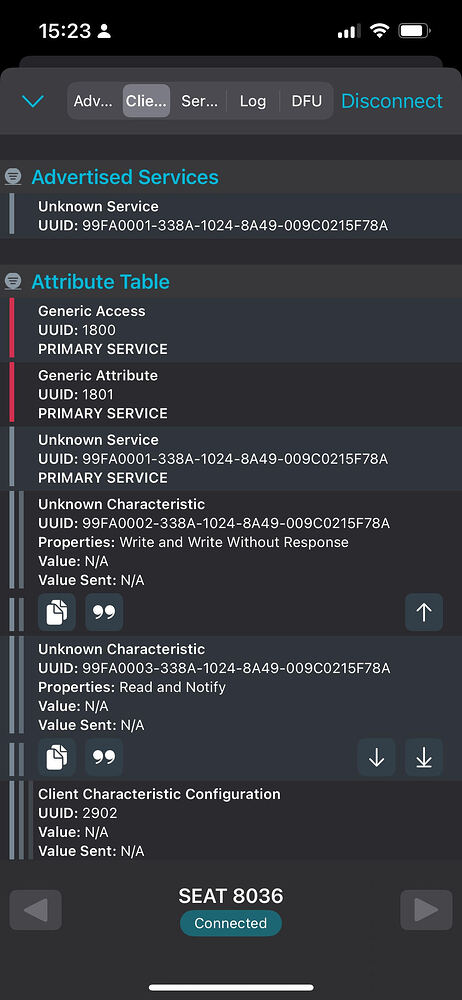Tap the write up-arrow for 99FA0002
Image resolution: width=462 pixels, height=1000 pixels.
tap(424, 612)
